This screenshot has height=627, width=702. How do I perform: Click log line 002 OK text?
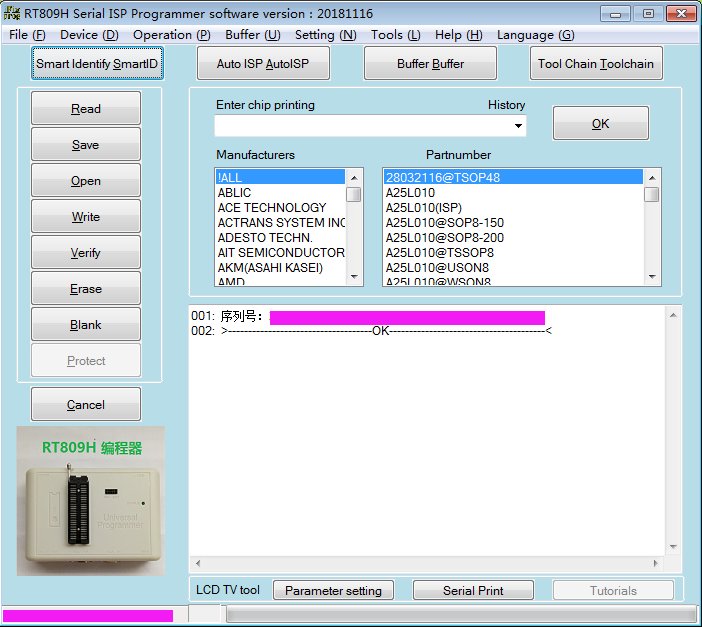381,331
